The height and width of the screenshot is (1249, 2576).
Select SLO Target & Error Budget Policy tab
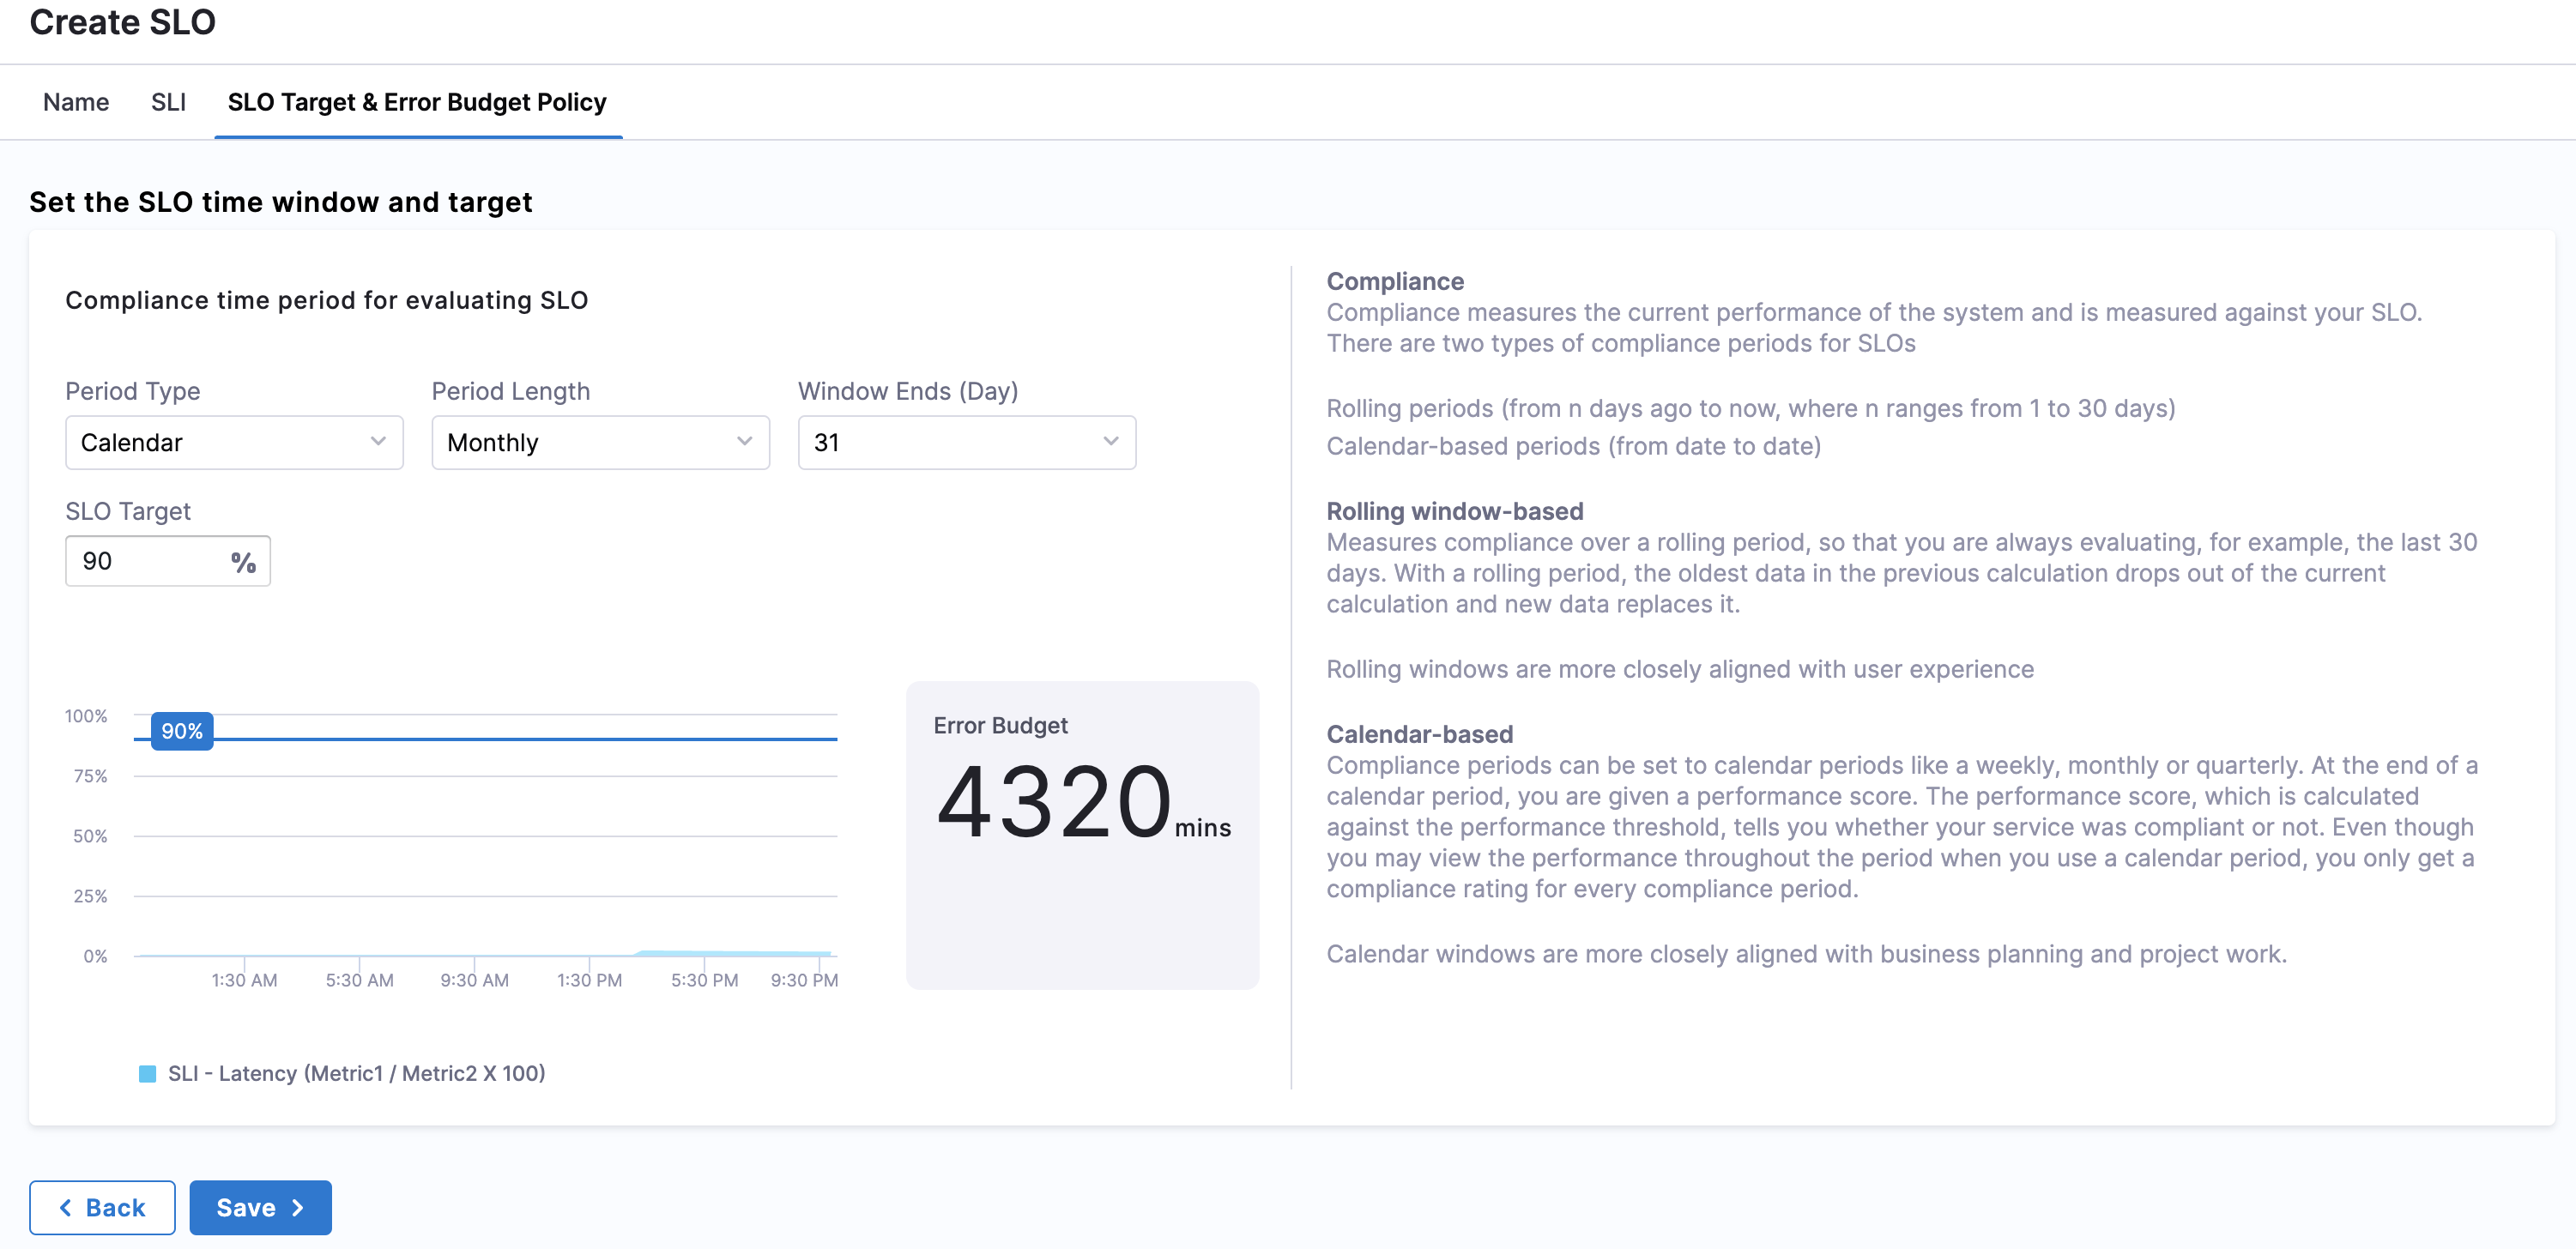[x=417, y=102]
